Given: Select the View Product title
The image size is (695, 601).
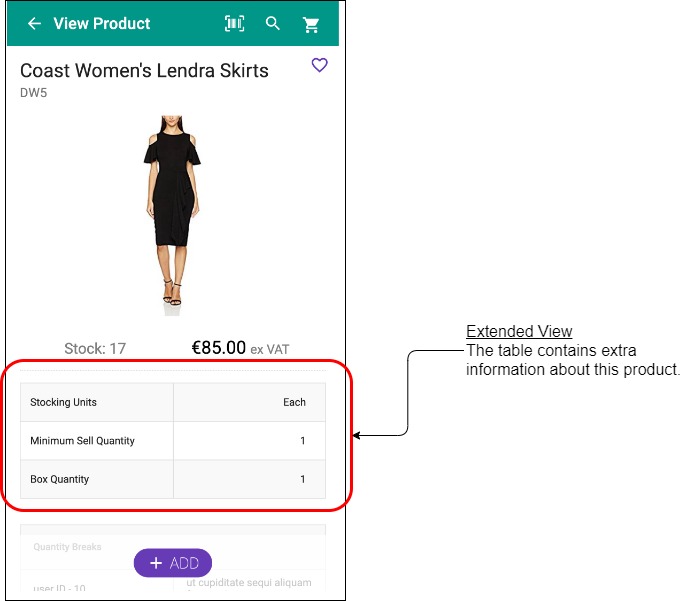Looking at the screenshot, I should 102,23.
